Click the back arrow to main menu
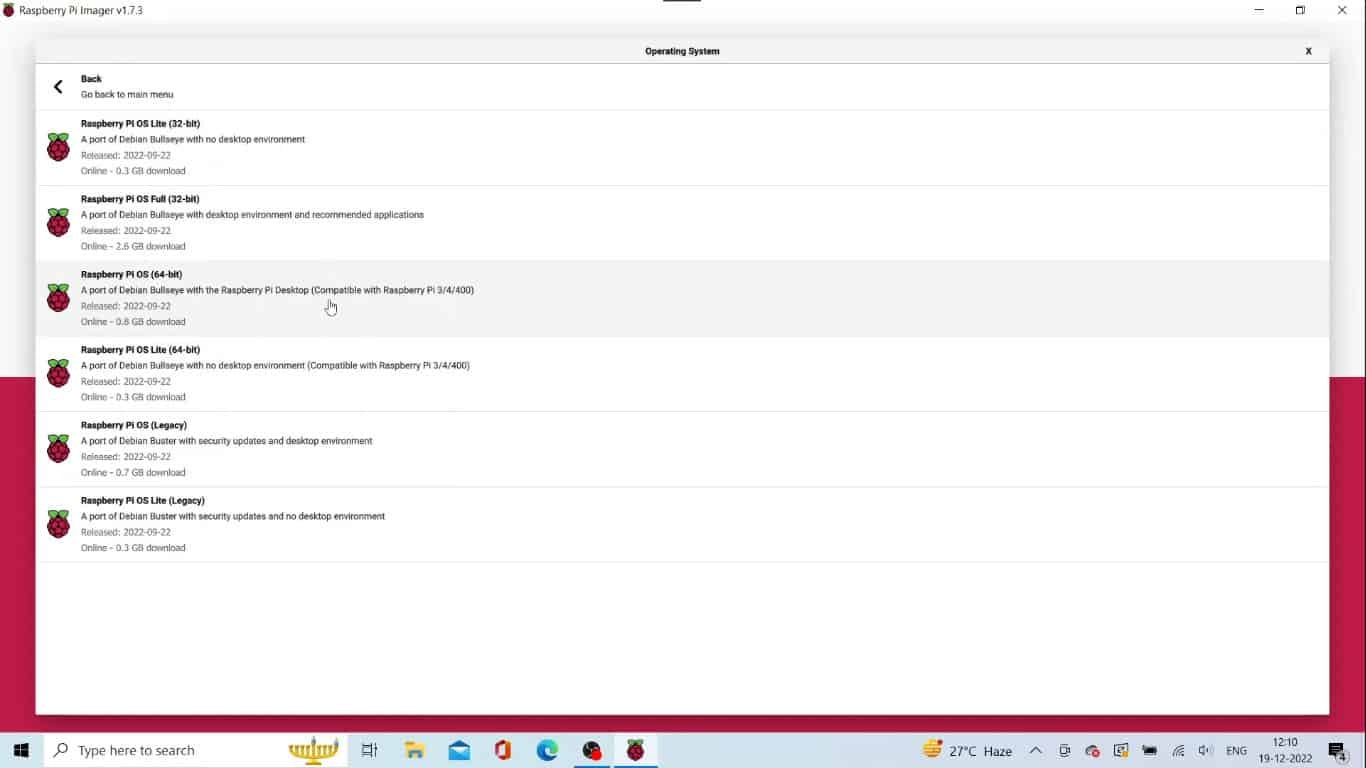 (58, 87)
